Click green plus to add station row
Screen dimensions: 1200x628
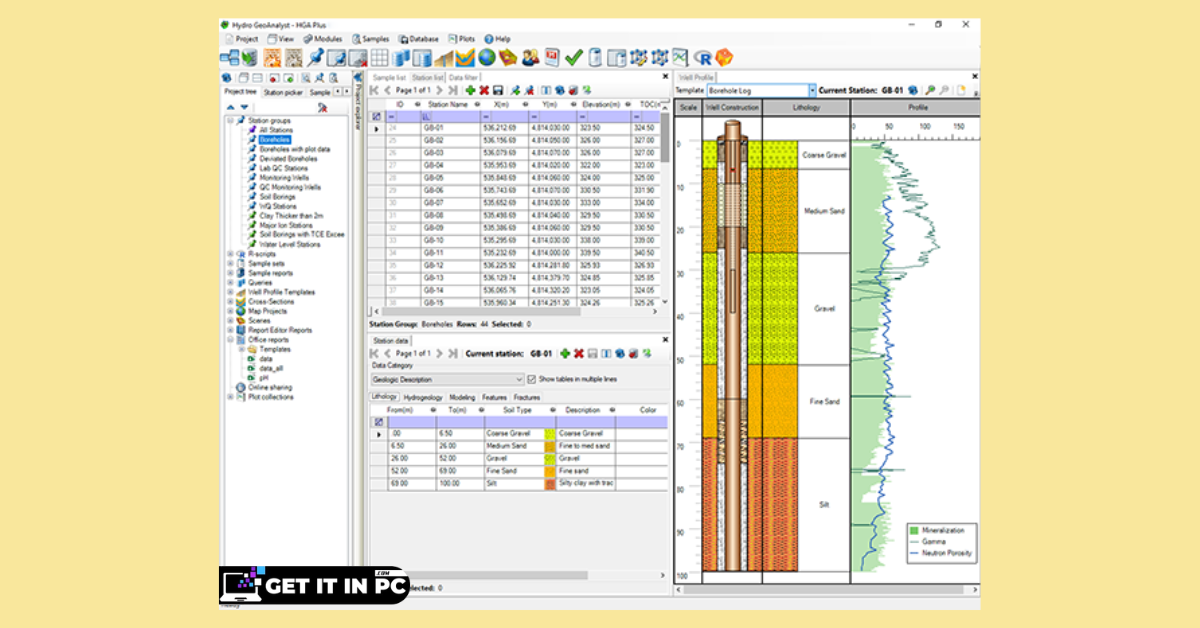coord(470,90)
